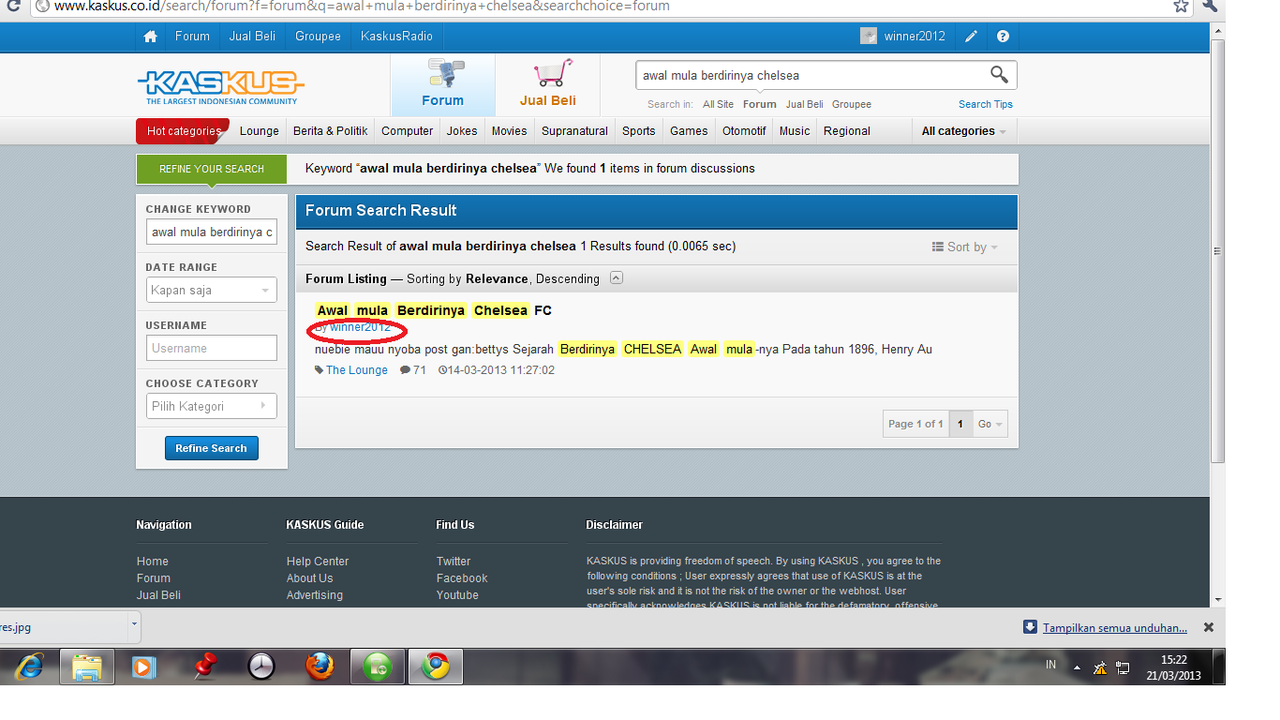Viewport: 1280px width, 720px height.
Task: Open the Otomotif category
Action: coord(744,131)
